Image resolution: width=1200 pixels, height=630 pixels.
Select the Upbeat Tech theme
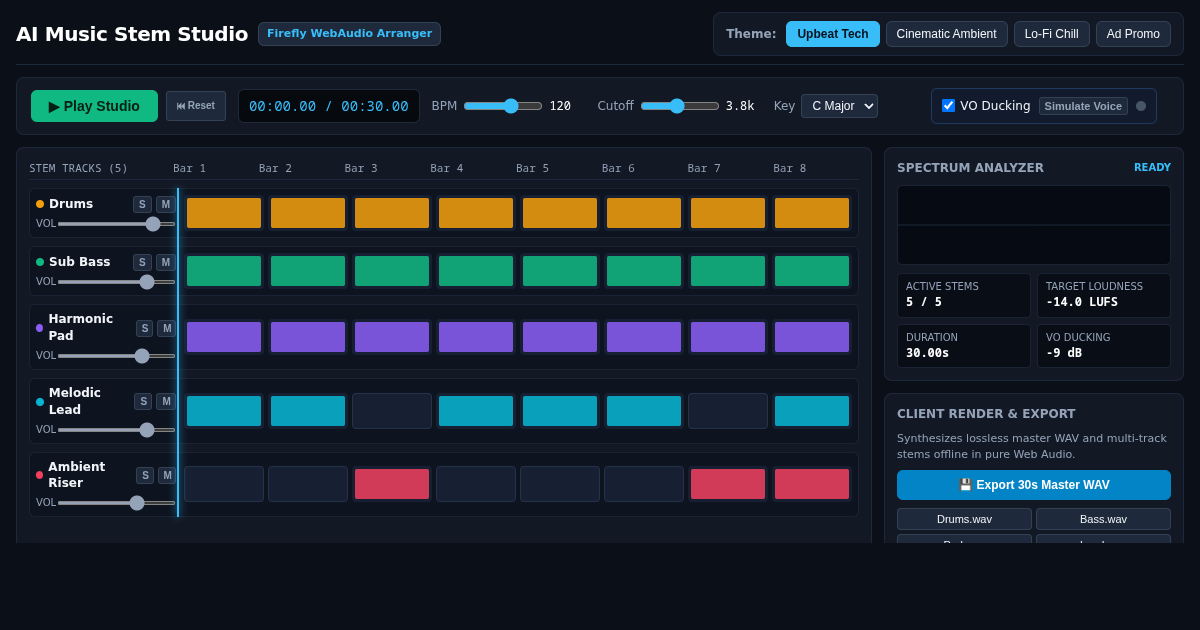pyautogui.click(x=833, y=34)
